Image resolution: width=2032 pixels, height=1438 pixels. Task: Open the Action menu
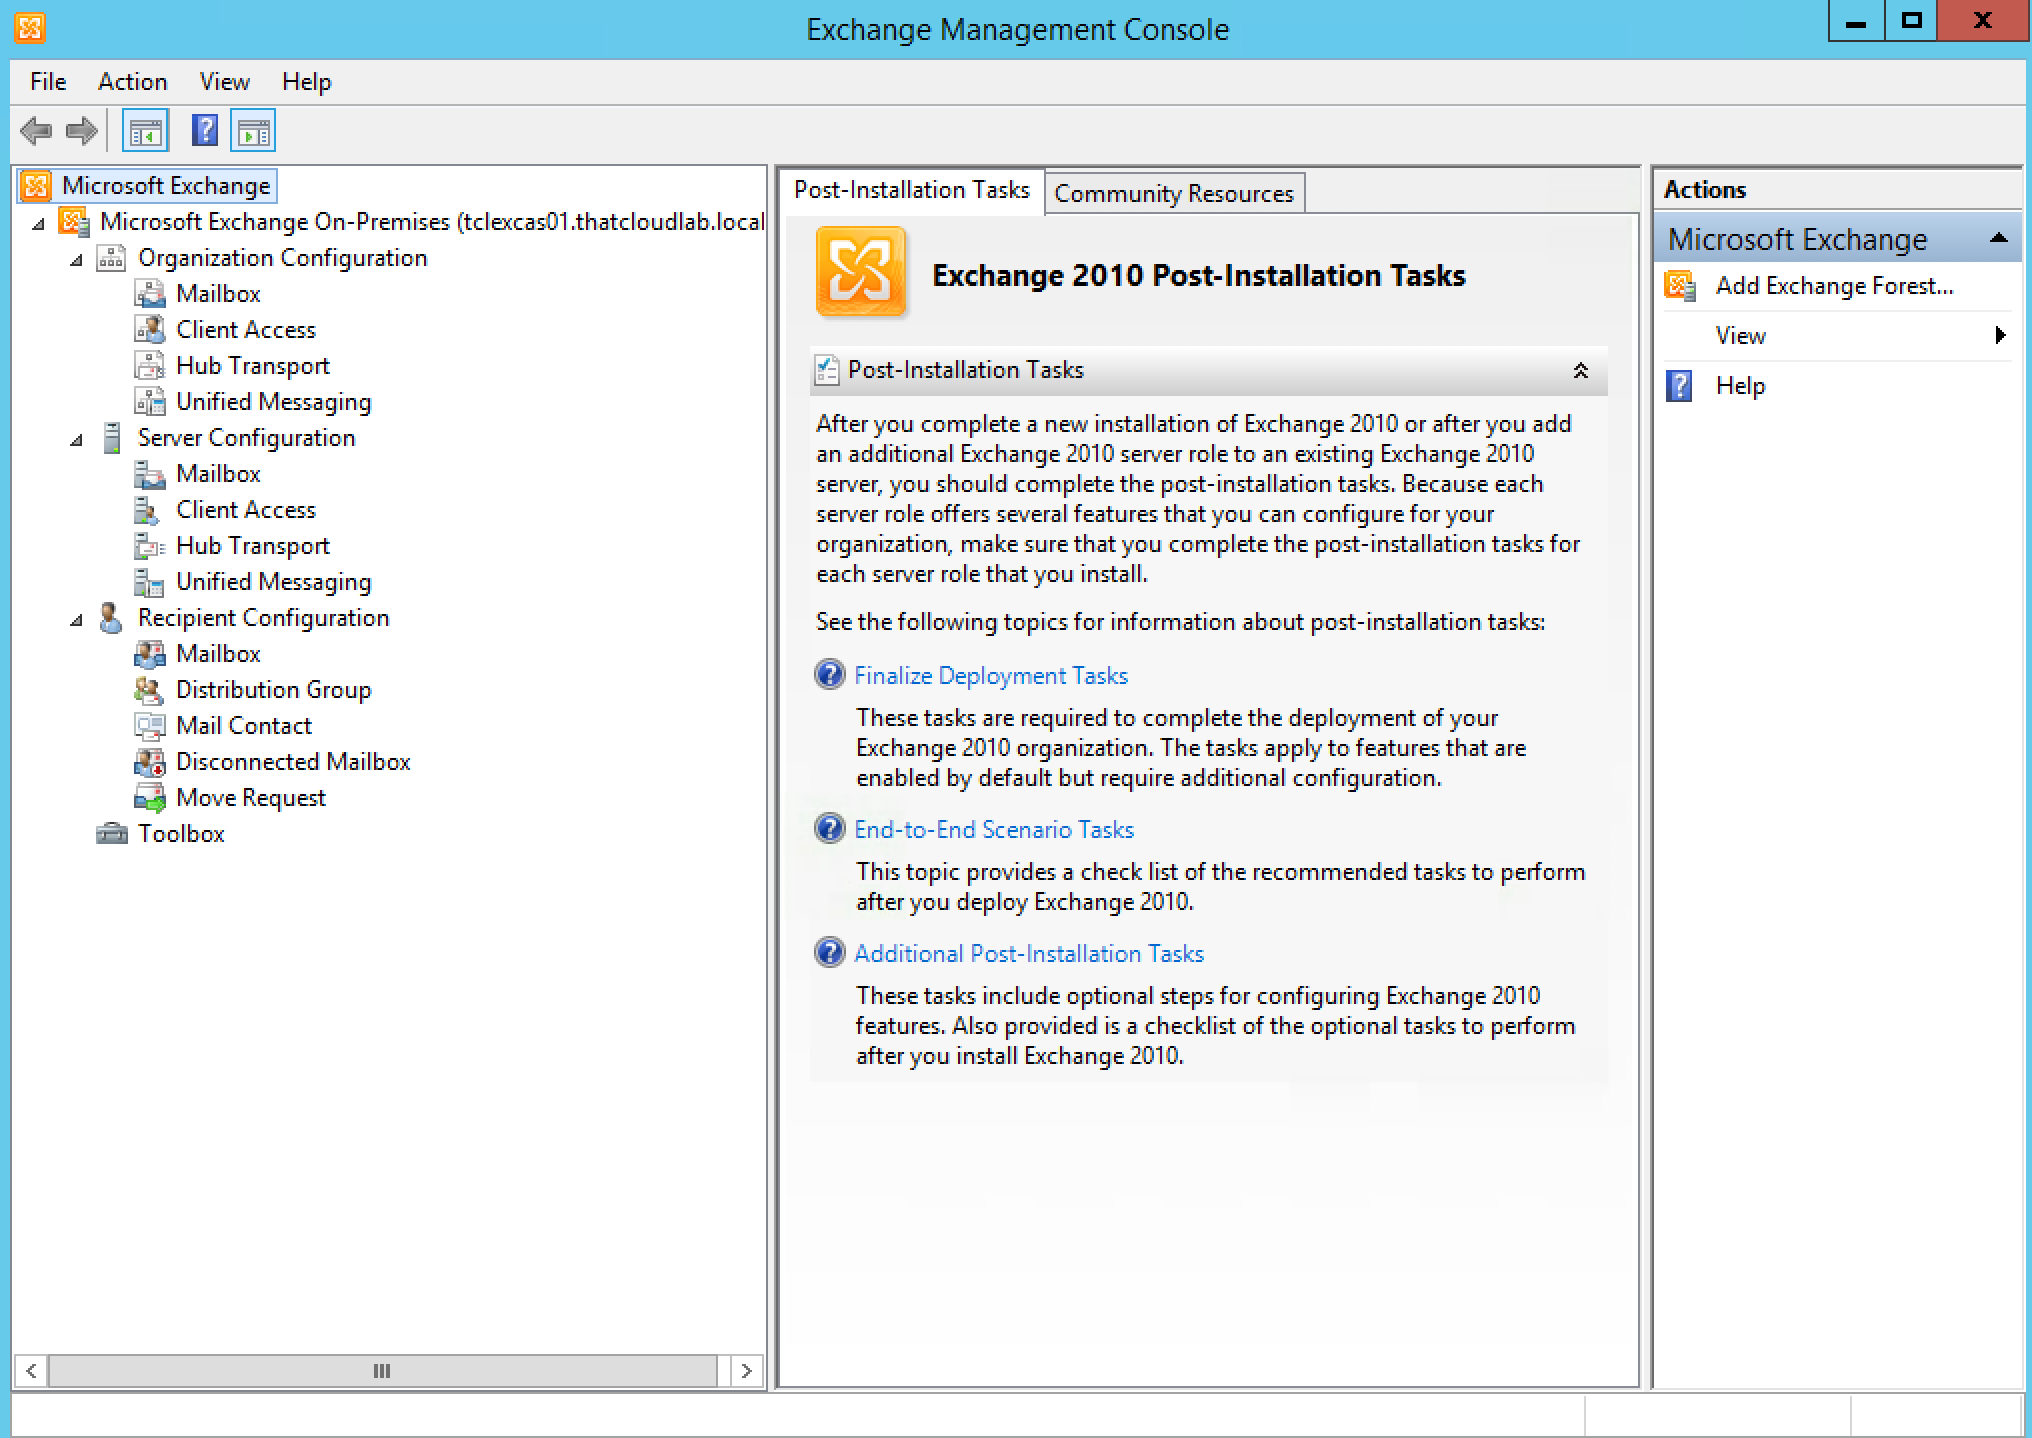tap(132, 82)
